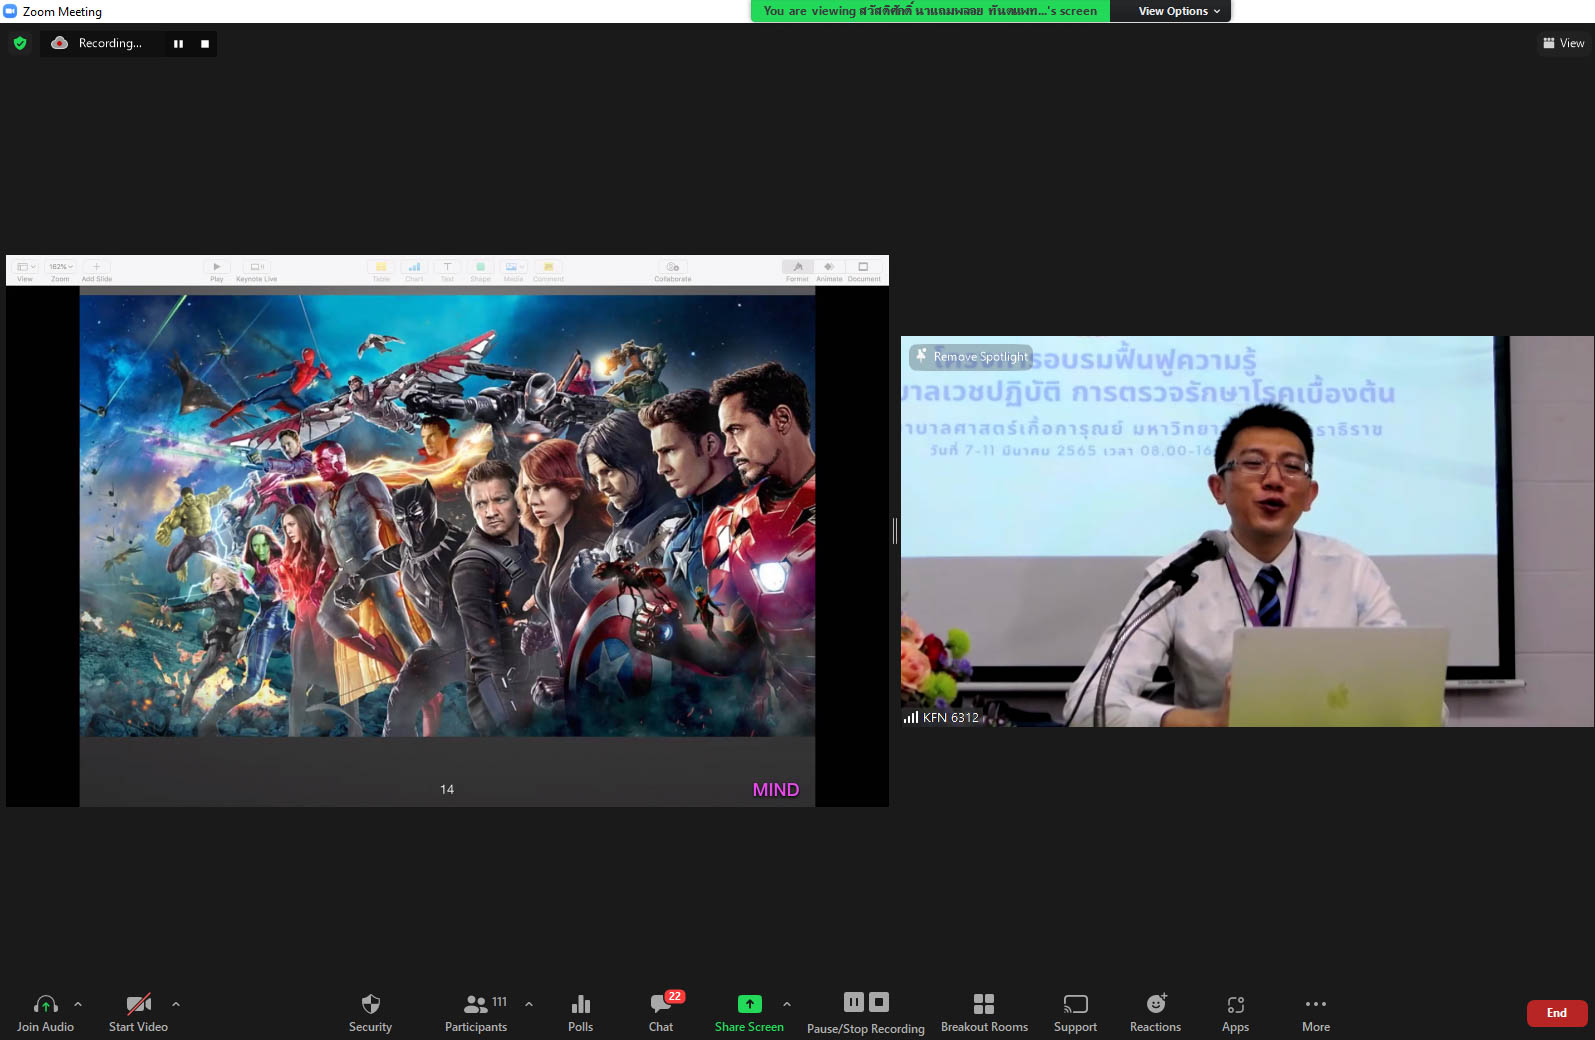Open Keynote View dropdown in shared toolbar
The image size is (1595, 1040).
coord(26,267)
